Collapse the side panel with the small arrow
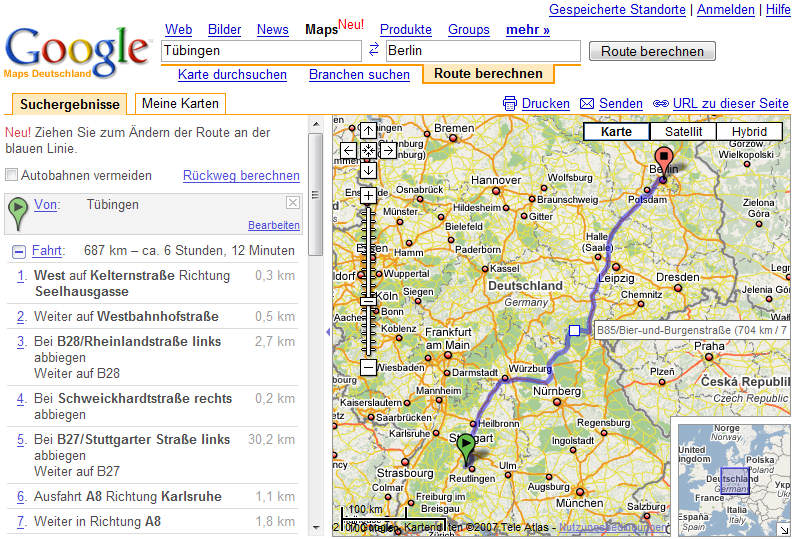Viewport: 794px width, 539px height. pyautogui.click(x=328, y=332)
